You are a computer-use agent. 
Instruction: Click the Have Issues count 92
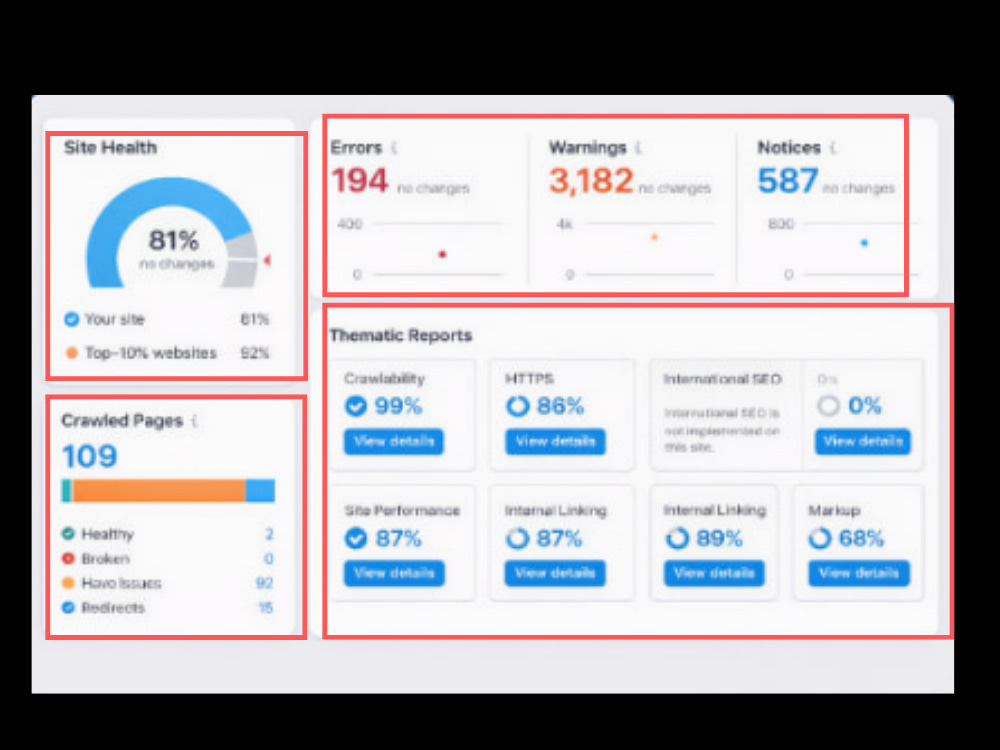264,583
